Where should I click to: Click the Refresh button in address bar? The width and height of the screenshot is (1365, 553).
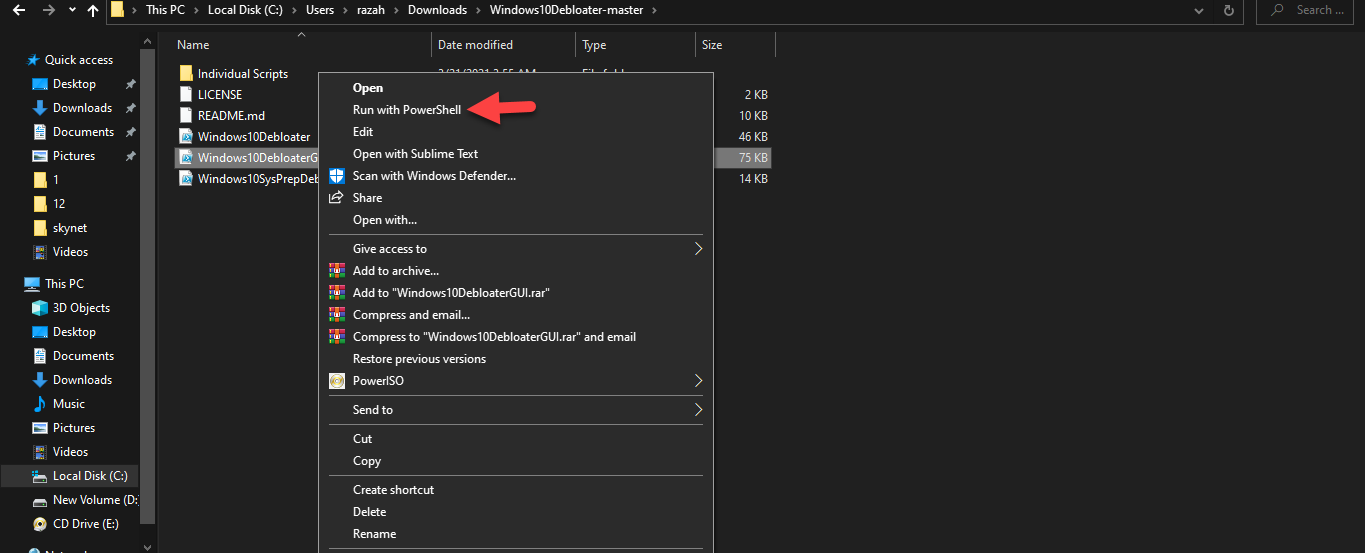tap(1229, 11)
